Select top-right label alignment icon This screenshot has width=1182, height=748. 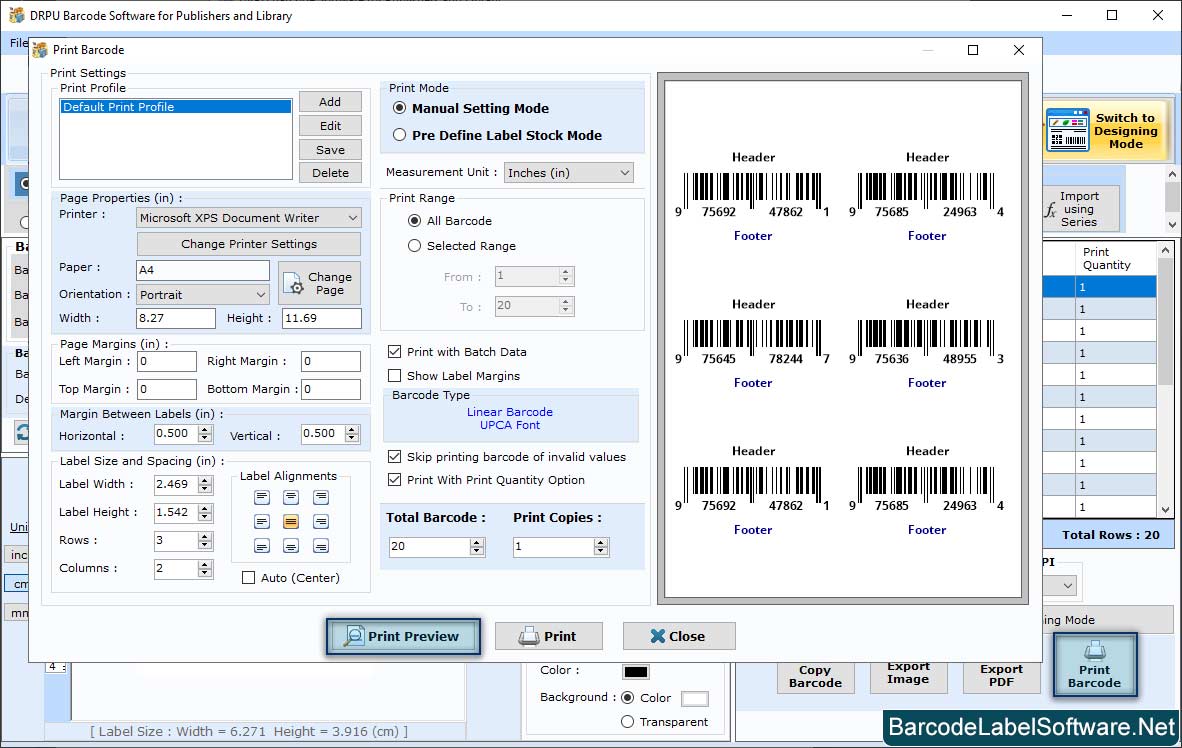[x=320, y=498]
